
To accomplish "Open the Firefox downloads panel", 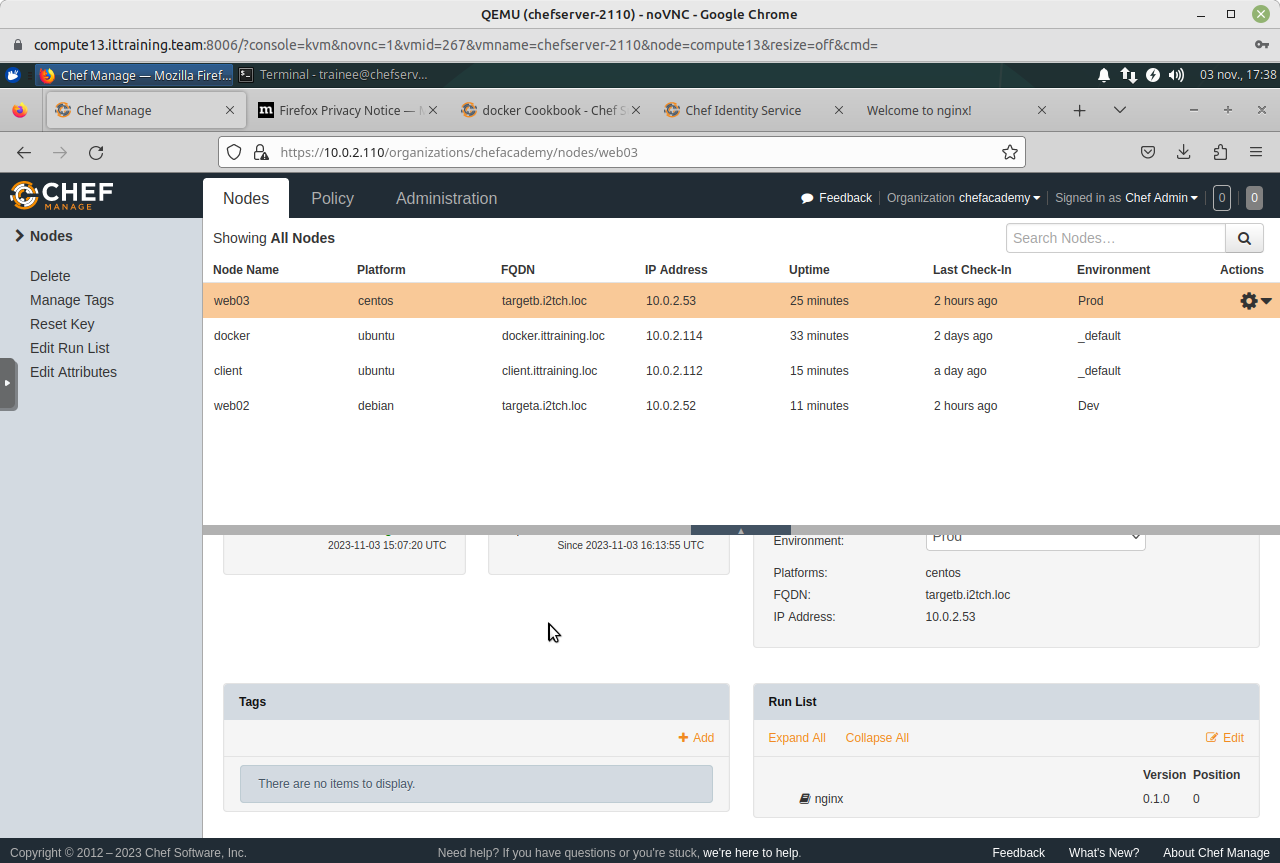I will [1184, 152].
